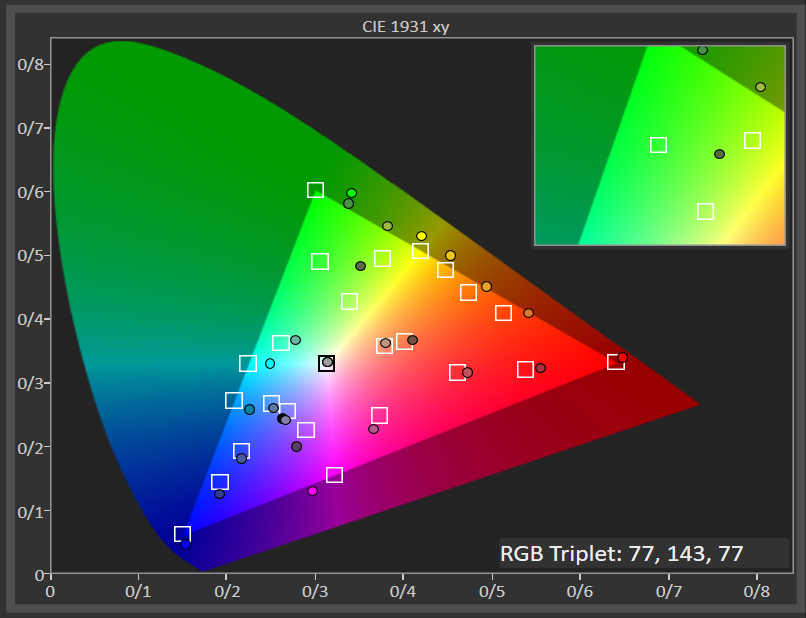Select the bright green measured dot

coord(352,193)
